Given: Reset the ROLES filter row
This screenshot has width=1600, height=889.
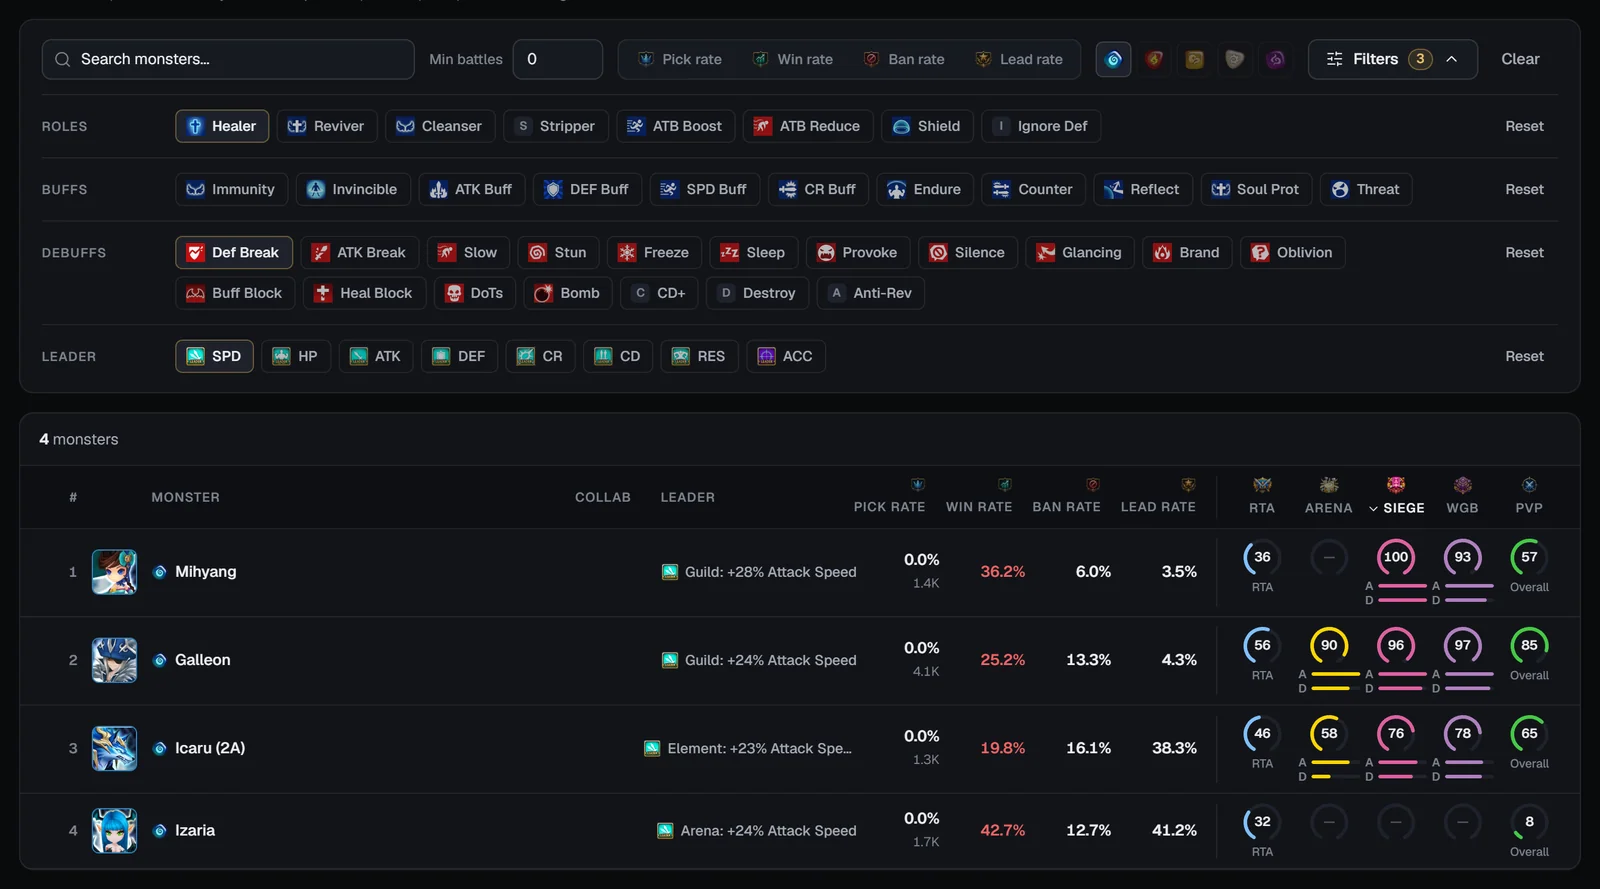Looking at the screenshot, I should click(x=1524, y=126).
